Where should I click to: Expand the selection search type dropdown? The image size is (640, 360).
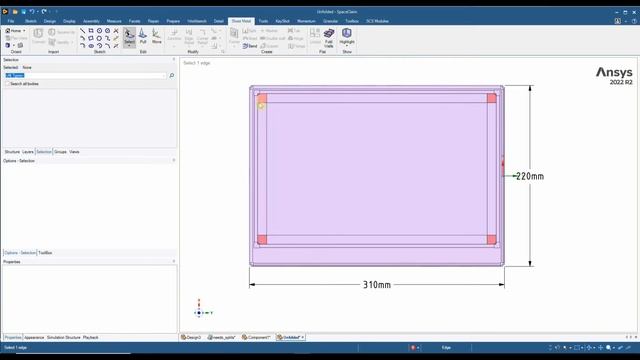pyautogui.click(x=164, y=76)
